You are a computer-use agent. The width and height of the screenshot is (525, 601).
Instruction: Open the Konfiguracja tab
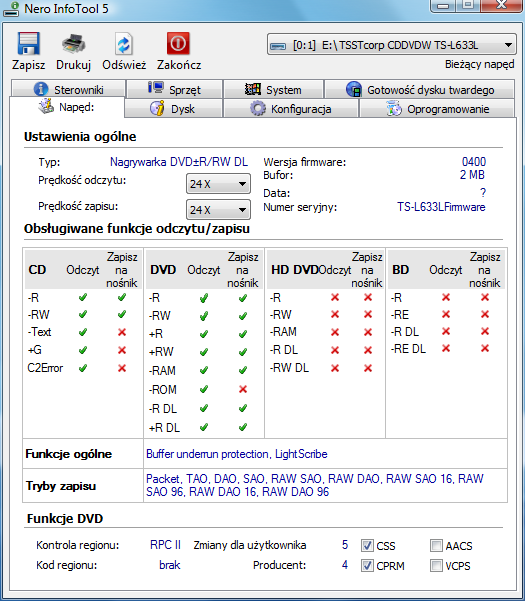[x=290, y=109]
